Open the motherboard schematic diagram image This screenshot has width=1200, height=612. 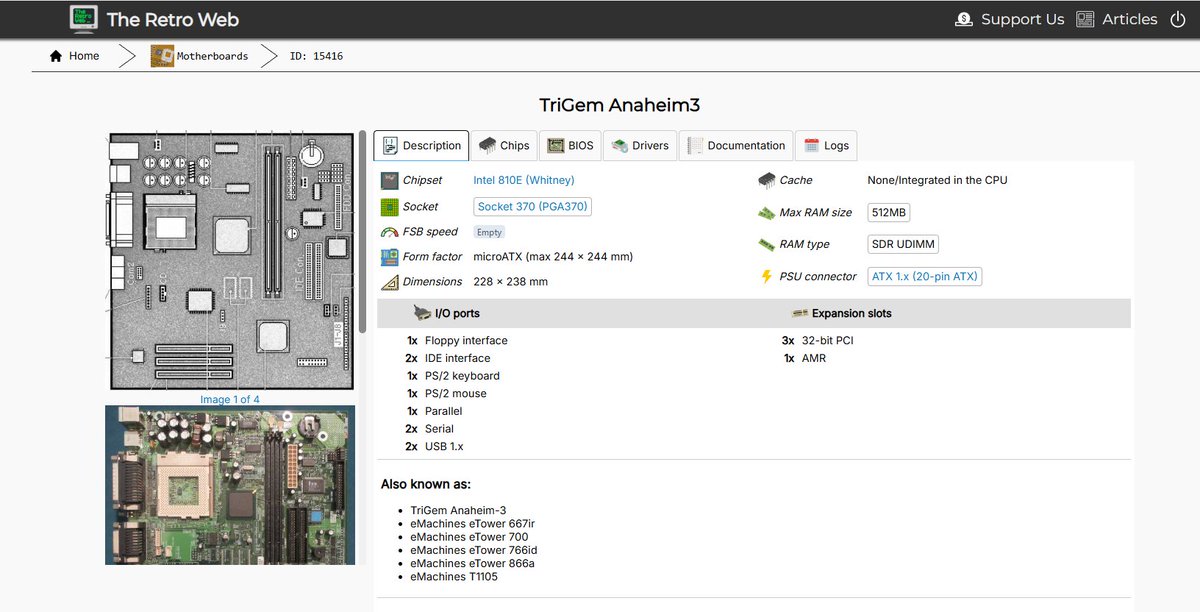click(230, 261)
